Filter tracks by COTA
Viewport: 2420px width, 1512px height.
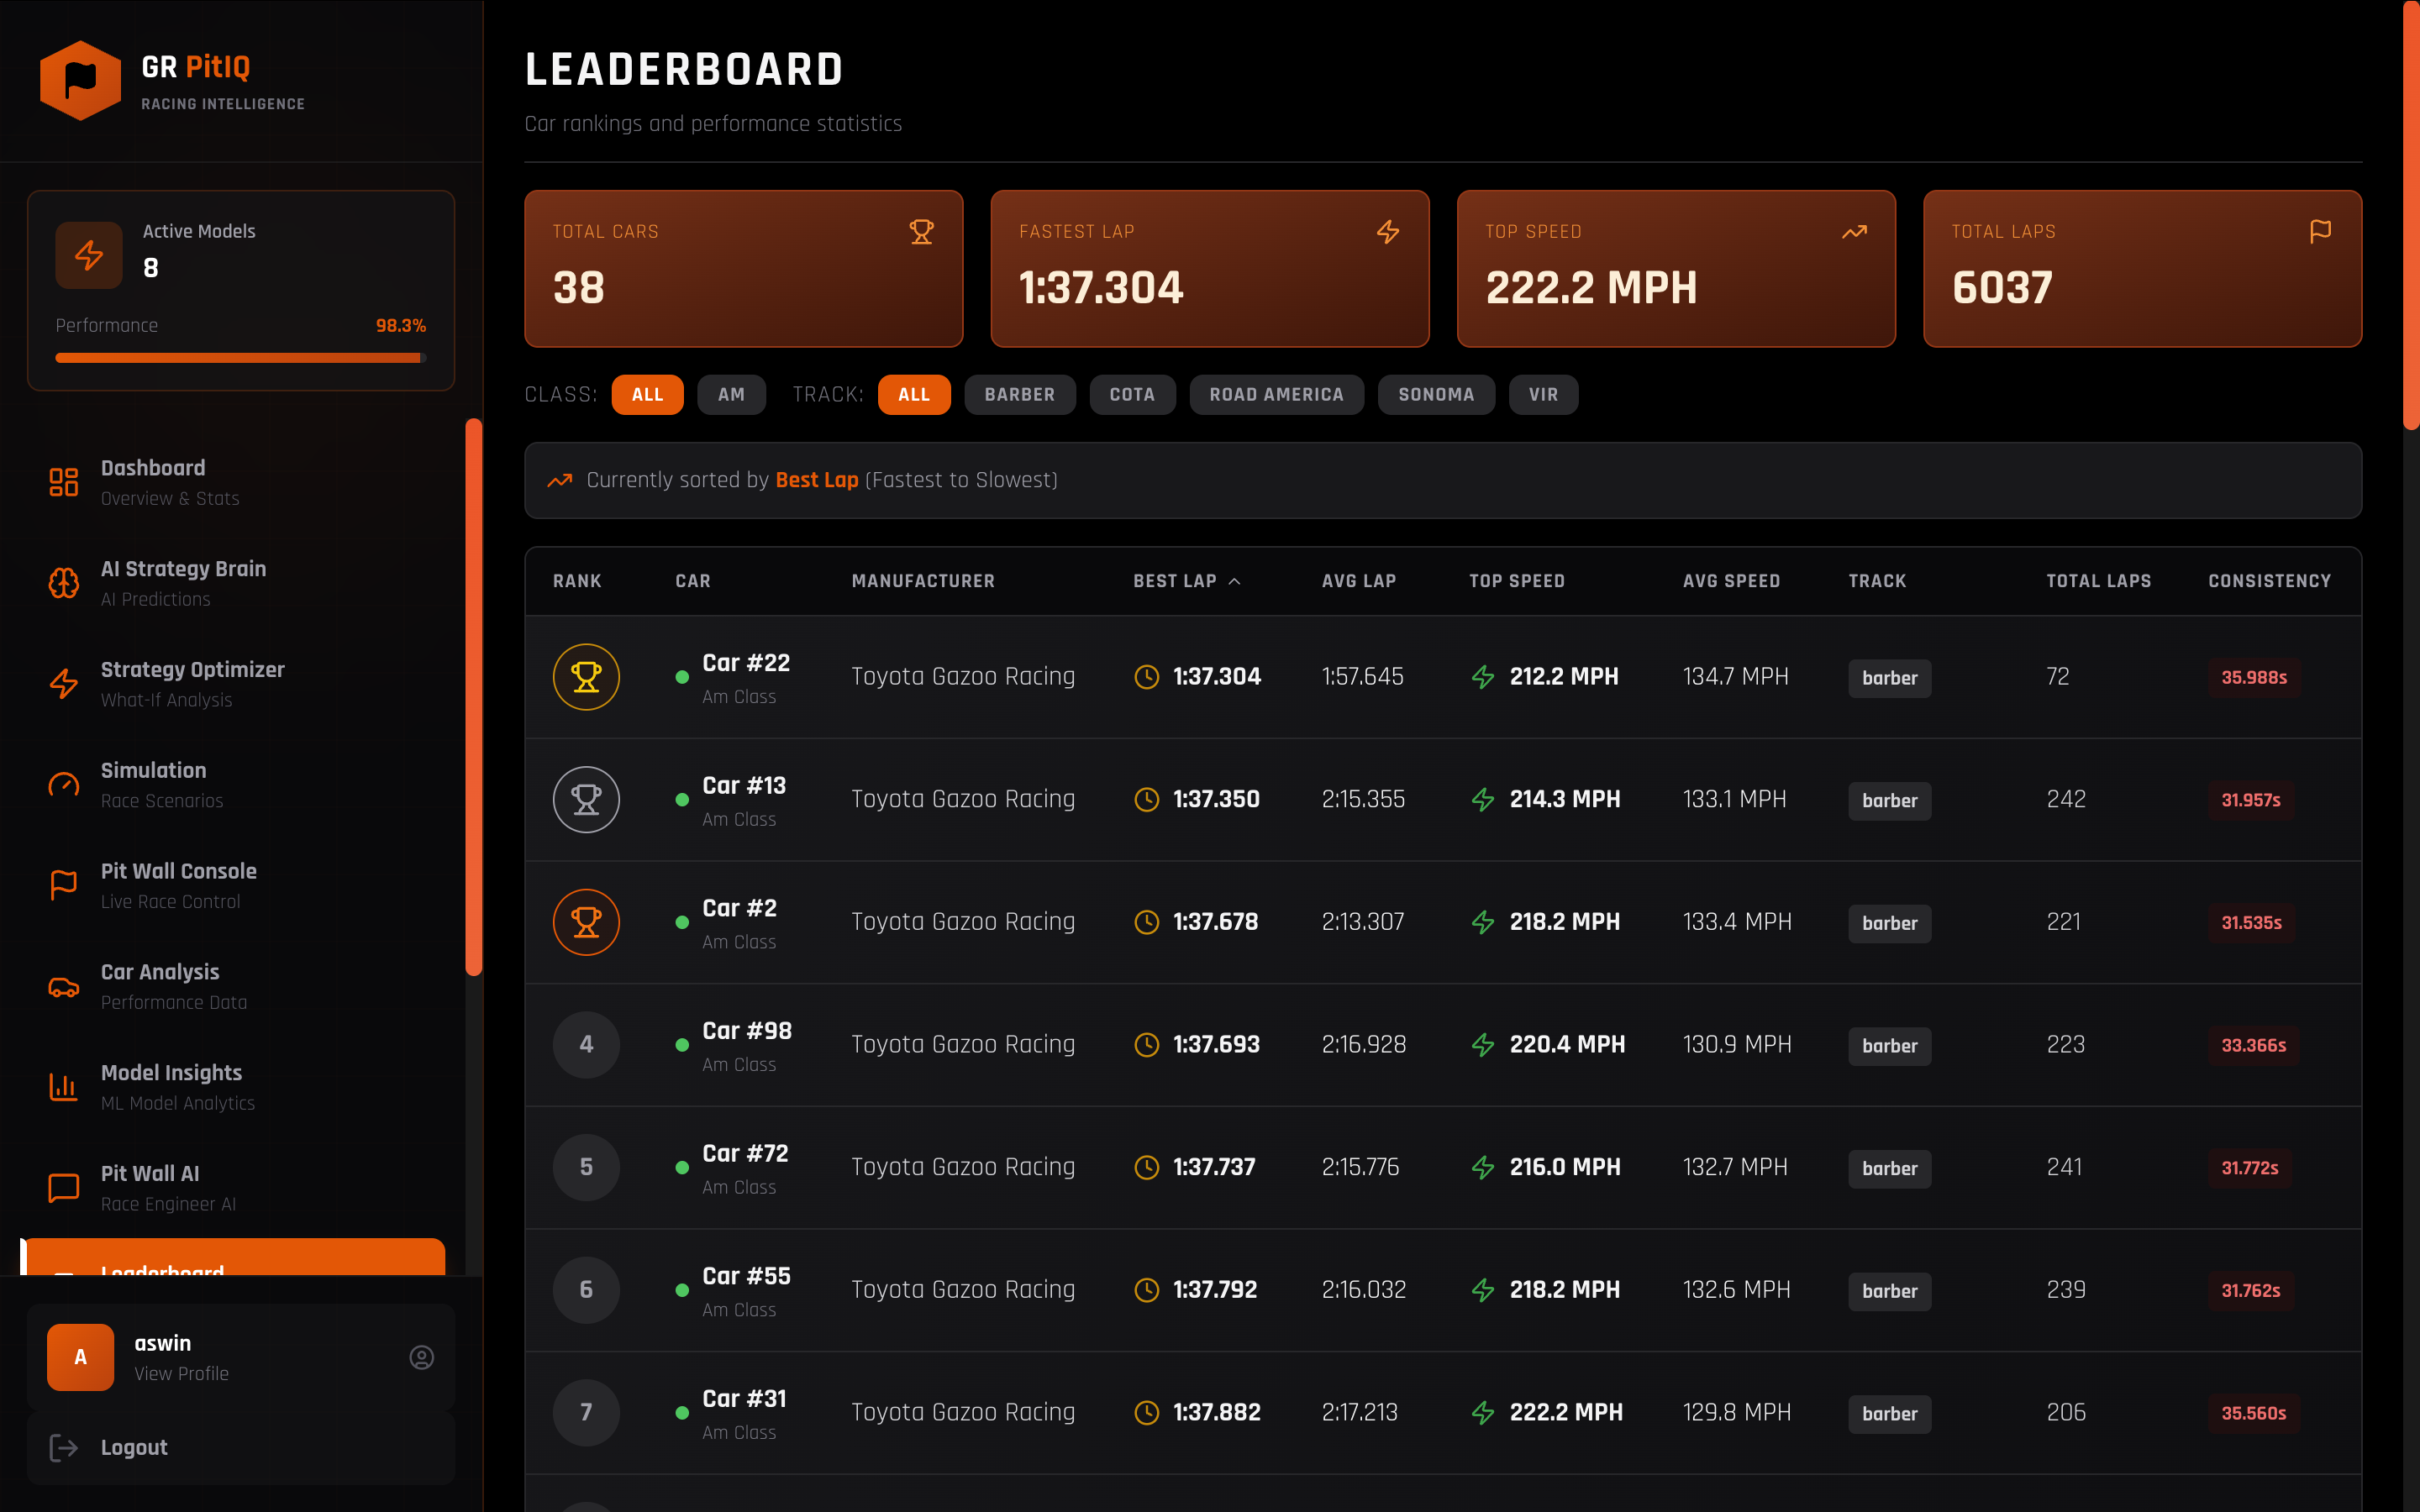point(1131,394)
